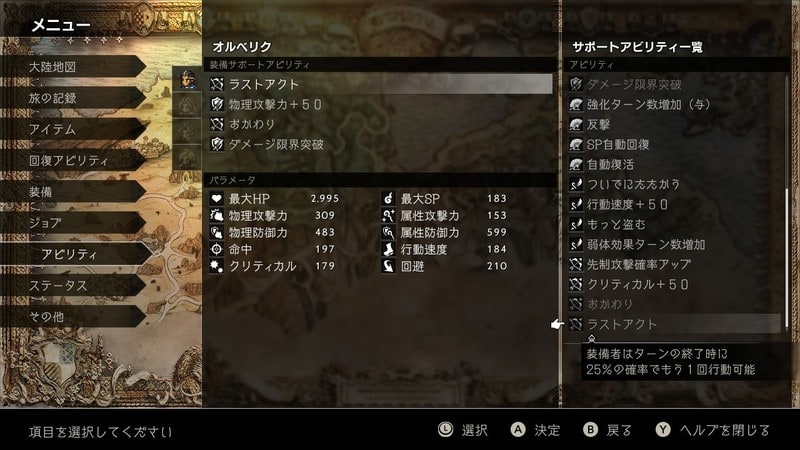The height and width of the screenshot is (450, 800).
Task: Click the boot icon next to 行動速度
Action: 388,249
